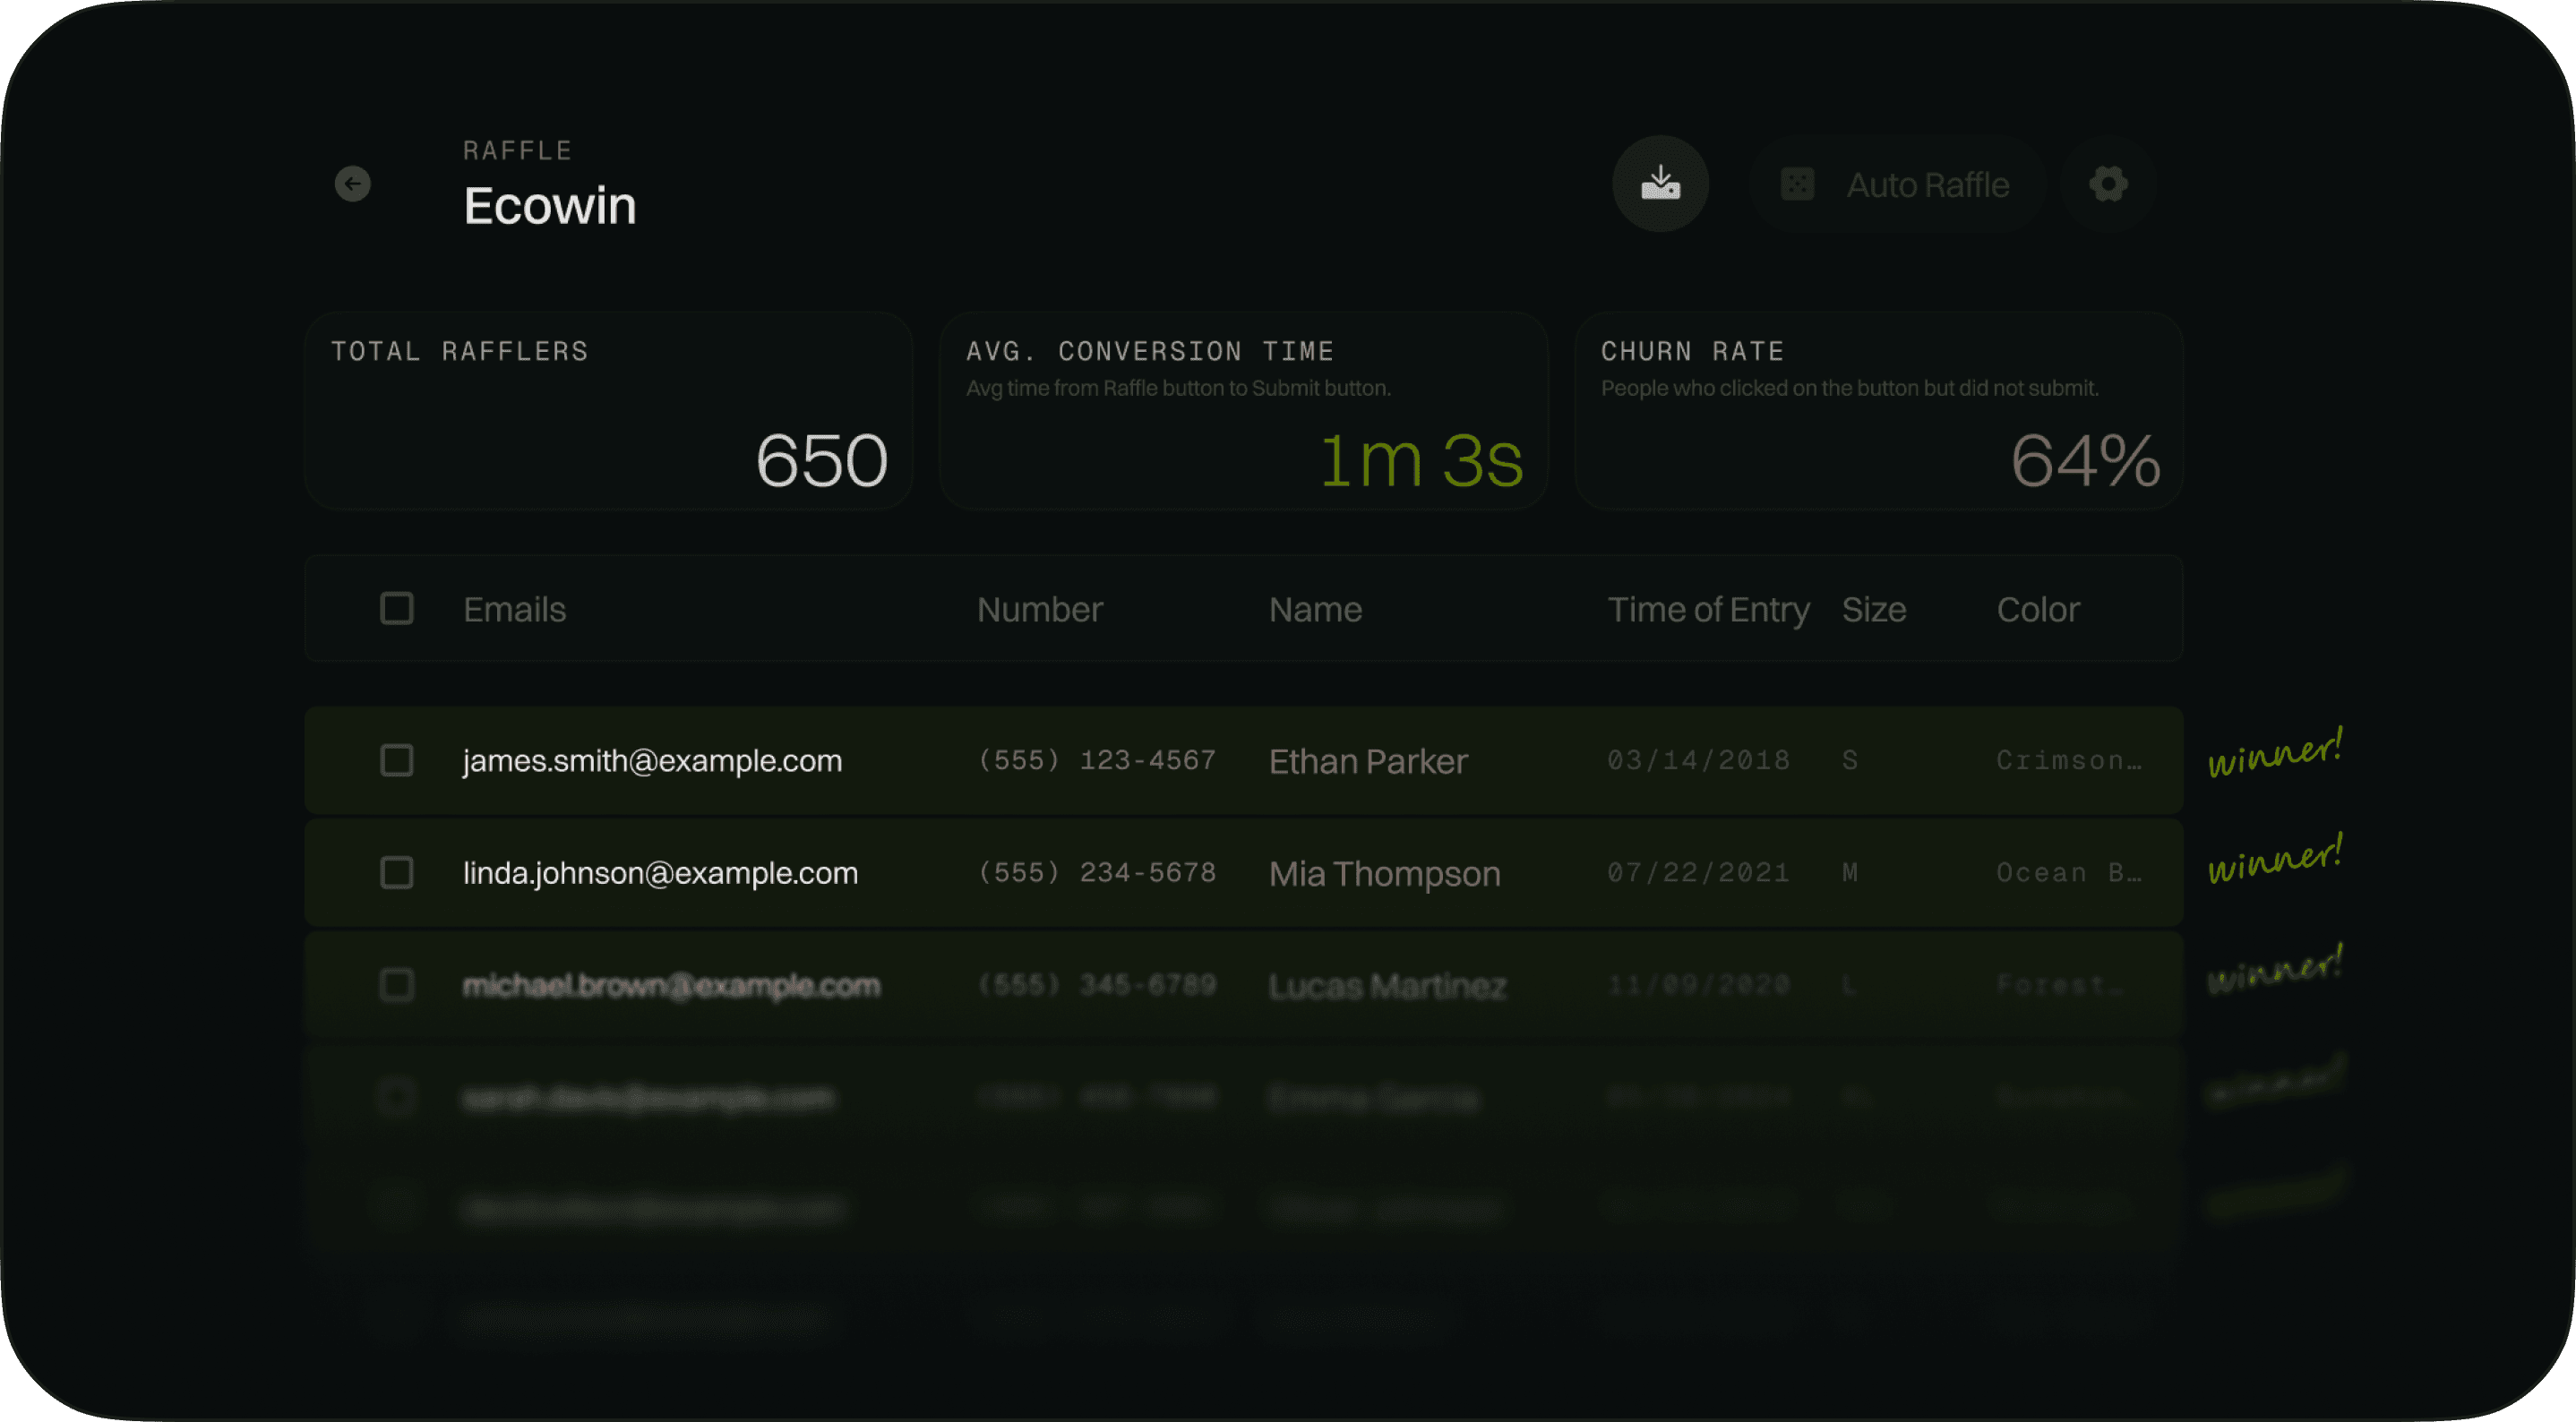The height and width of the screenshot is (1422, 2576).
Task: Click the Churn Rate card
Action: coord(1878,411)
